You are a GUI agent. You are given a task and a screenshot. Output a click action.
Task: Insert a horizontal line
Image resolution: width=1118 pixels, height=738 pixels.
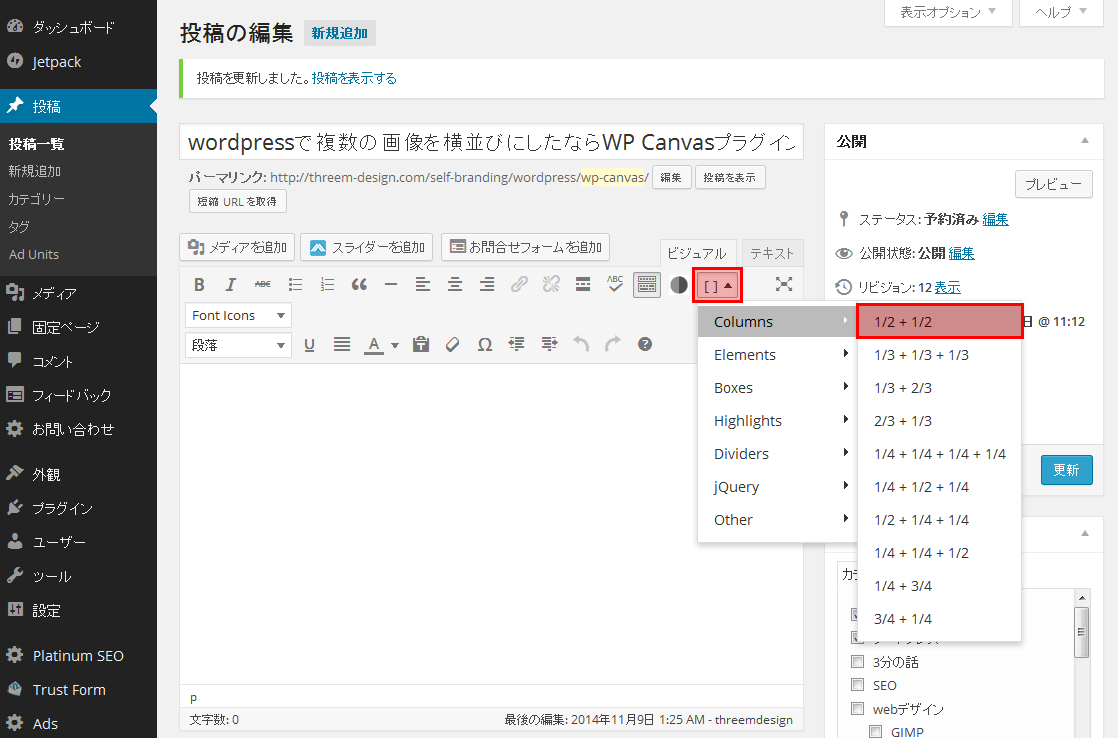tap(391, 285)
